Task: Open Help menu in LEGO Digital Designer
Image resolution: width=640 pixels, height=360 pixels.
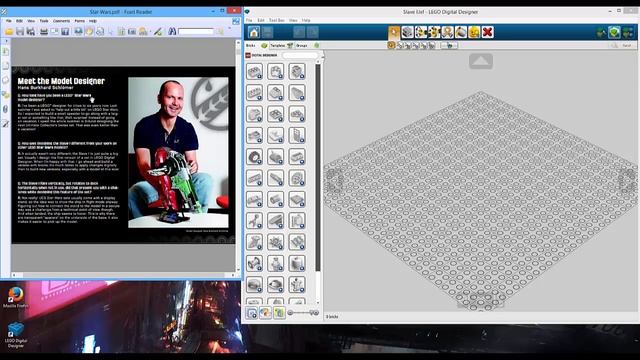Action: (x=306, y=20)
